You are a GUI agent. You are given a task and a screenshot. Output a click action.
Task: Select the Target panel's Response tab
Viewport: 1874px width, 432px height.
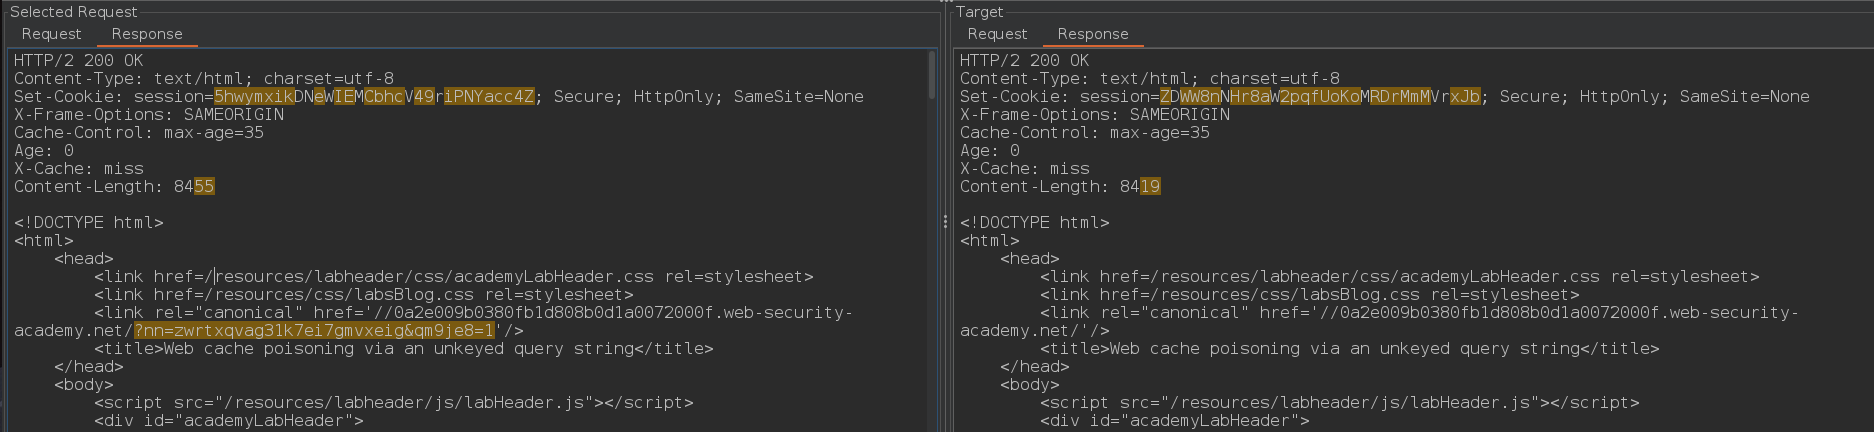(x=1092, y=34)
